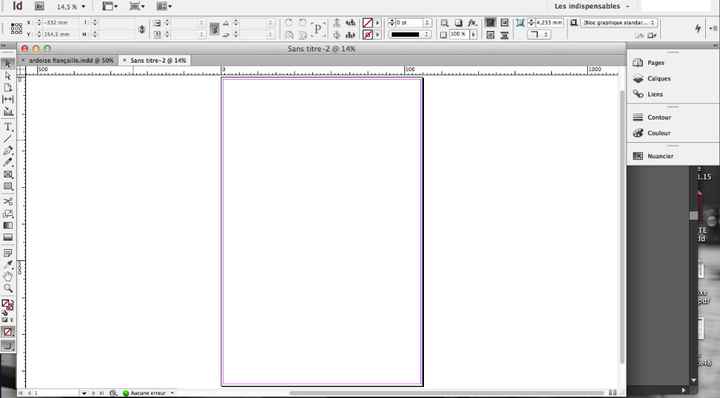The width and height of the screenshot is (720, 398).
Task: Select the Pencil tool
Action: click(8, 162)
